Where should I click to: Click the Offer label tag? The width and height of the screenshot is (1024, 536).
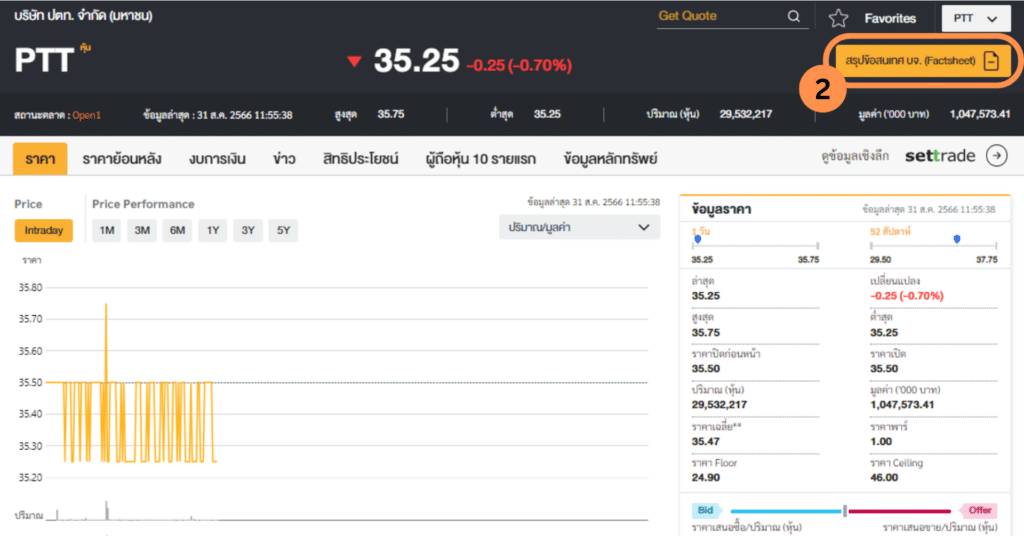tap(979, 511)
